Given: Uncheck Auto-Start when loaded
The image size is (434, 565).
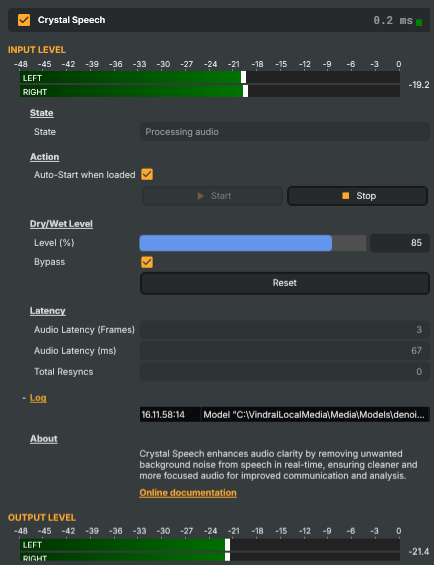Looking at the screenshot, I should click(147, 174).
